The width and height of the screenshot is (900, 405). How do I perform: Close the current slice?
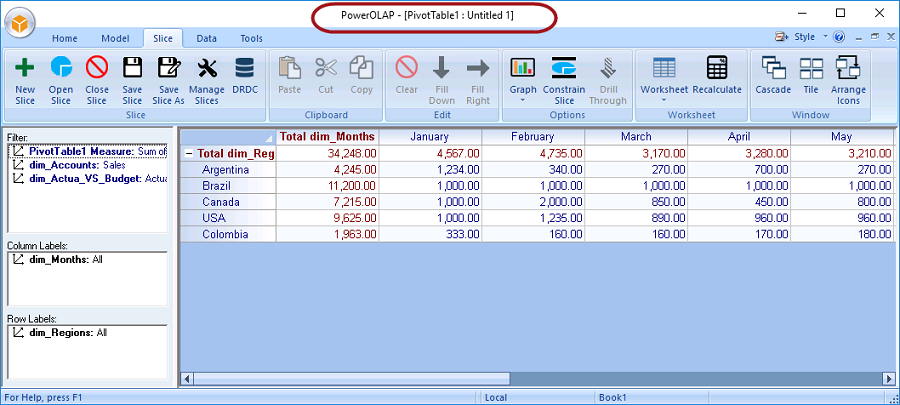pos(97,80)
